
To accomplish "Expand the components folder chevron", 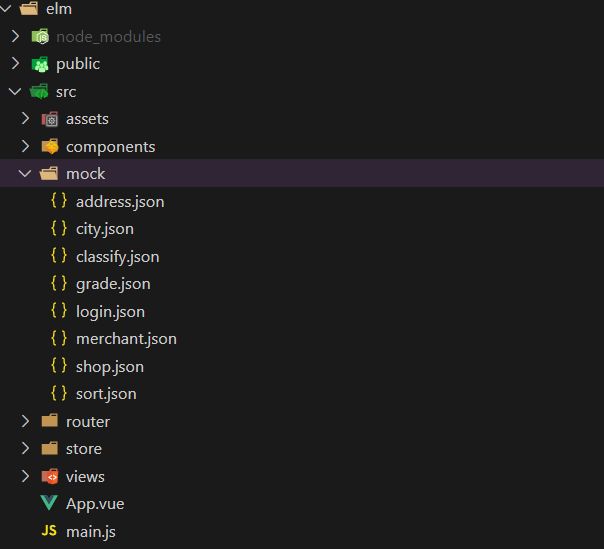I will click(25, 146).
